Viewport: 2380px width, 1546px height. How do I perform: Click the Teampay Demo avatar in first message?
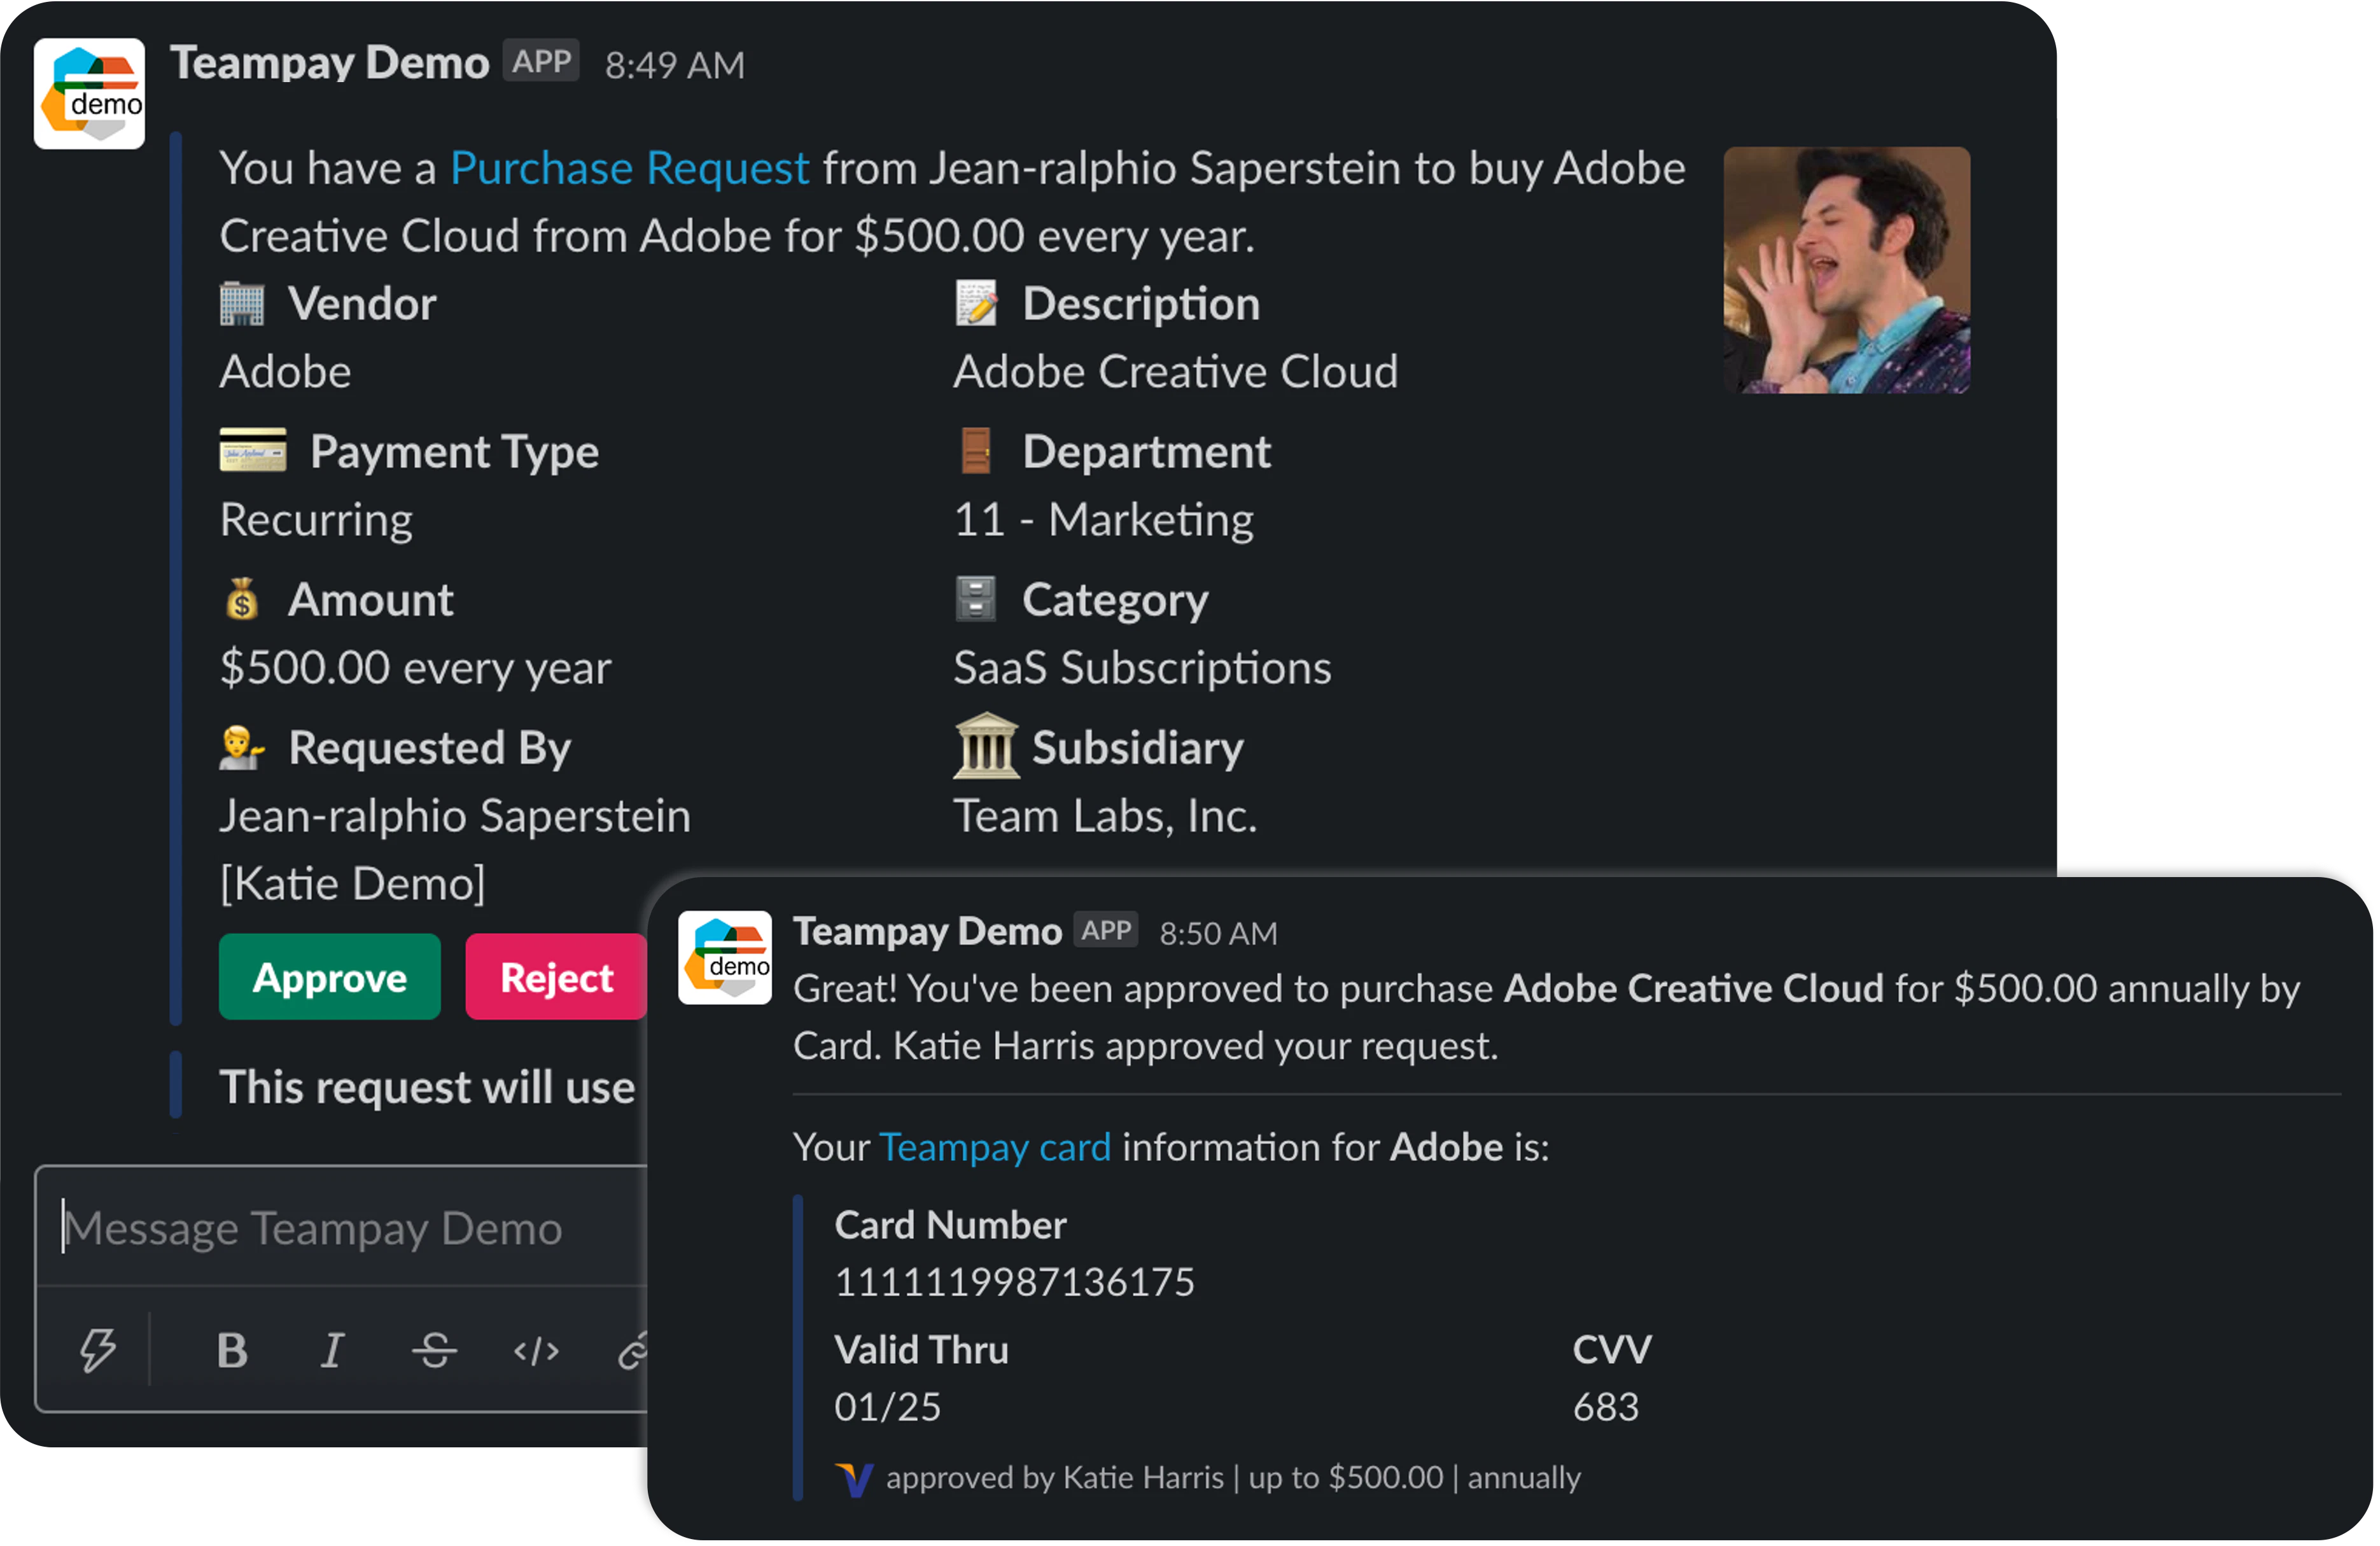pos(89,92)
